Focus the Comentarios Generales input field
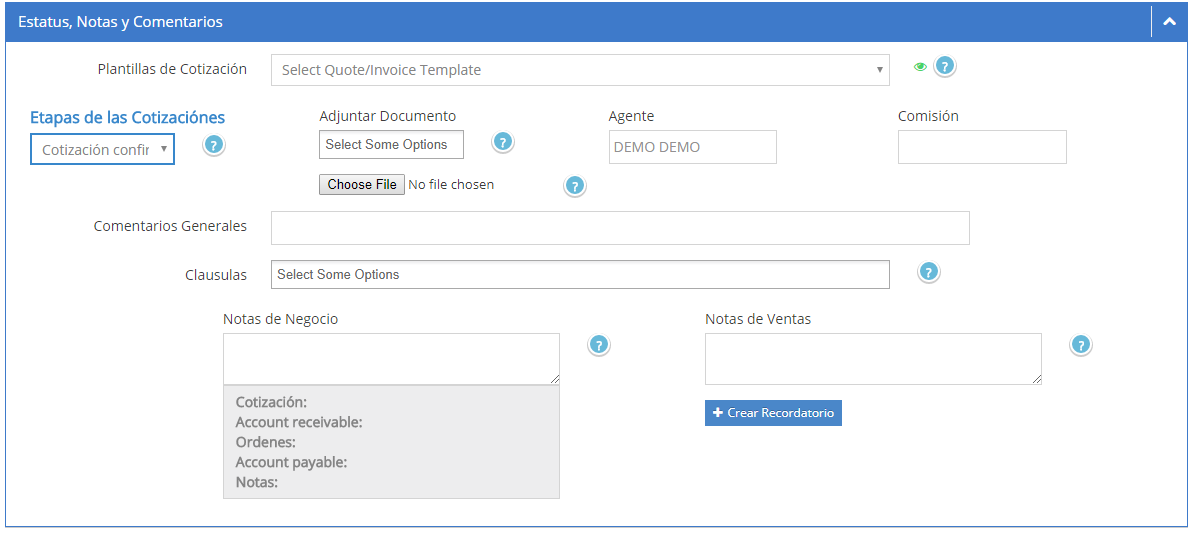Screen dimensions: 1200x535 [x=620, y=228]
